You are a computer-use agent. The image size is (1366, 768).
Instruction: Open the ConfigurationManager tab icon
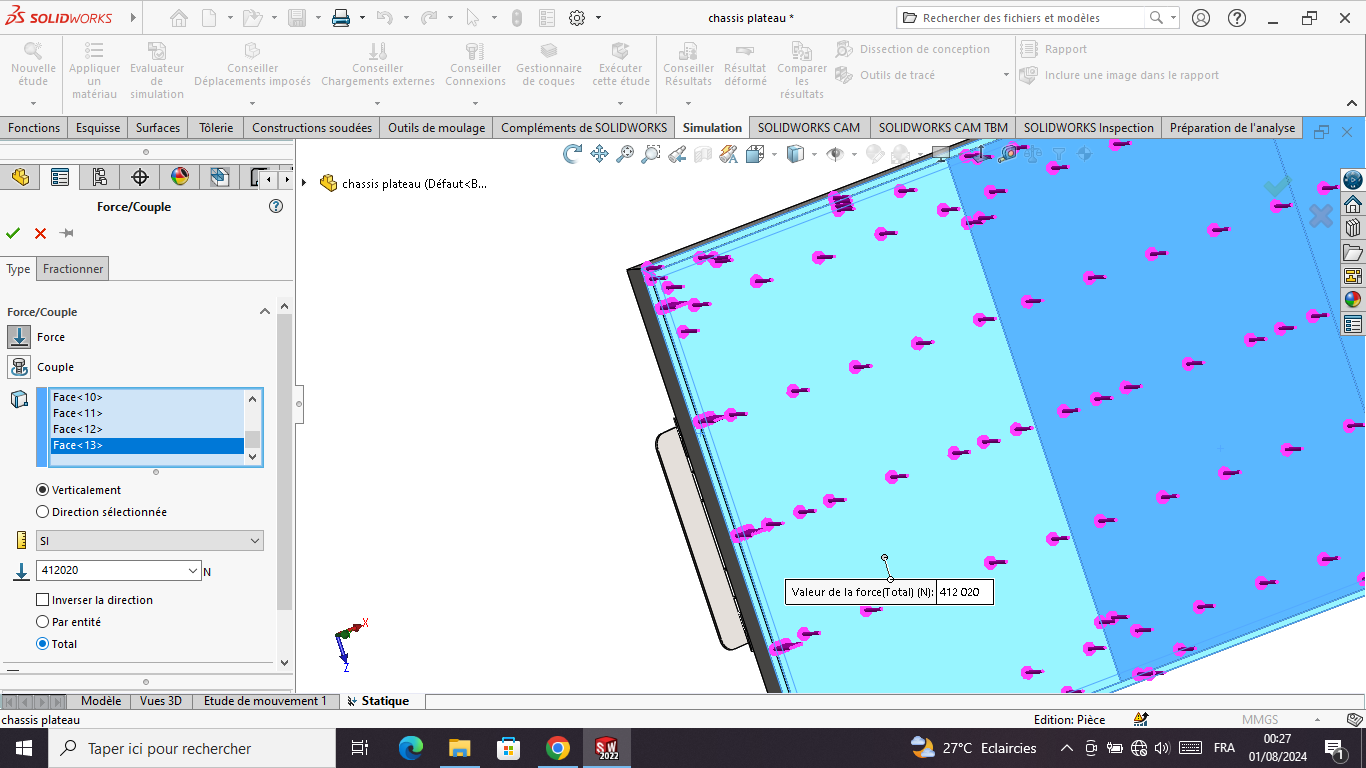tap(100, 177)
